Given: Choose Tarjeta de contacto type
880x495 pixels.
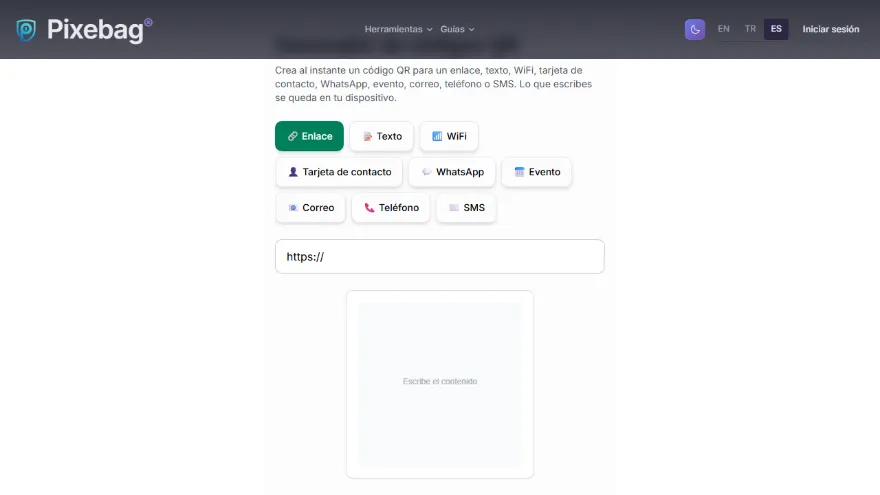Looking at the screenshot, I should coord(339,172).
